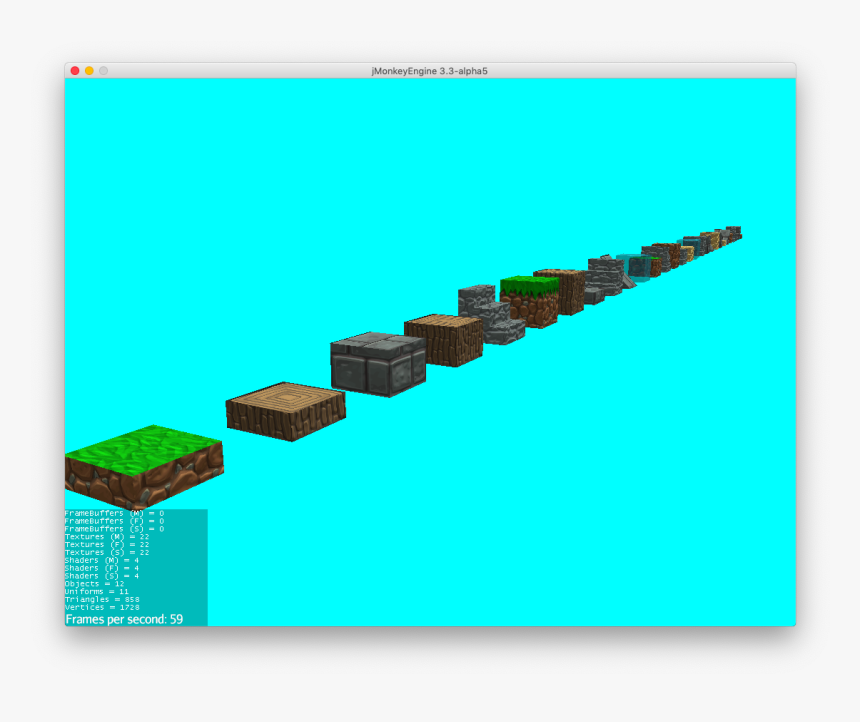Viewport: 860px width, 722px height.
Task: Click the translucent blue water block
Action: pyautogui.click(x=633, y=267)
